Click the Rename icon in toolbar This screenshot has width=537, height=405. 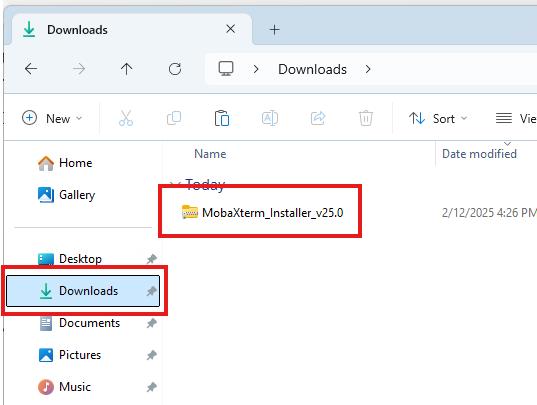[270, 118]
